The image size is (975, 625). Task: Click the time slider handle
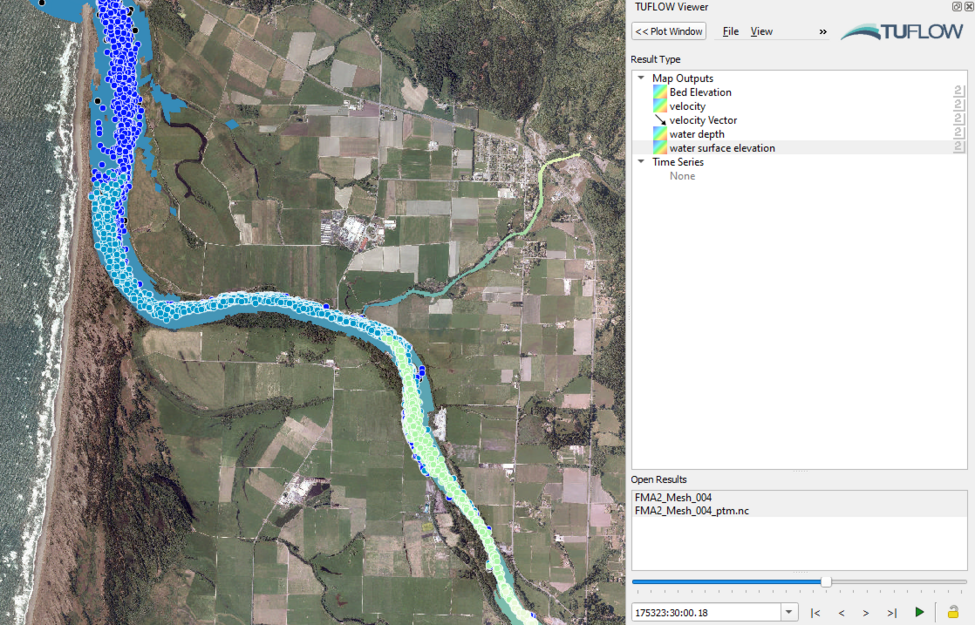[826, 581]
